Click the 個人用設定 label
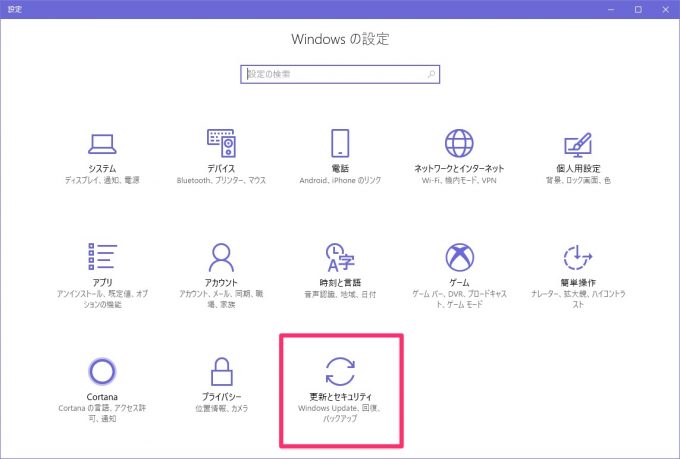Screen dimensions: 680x459 [578, 168]
